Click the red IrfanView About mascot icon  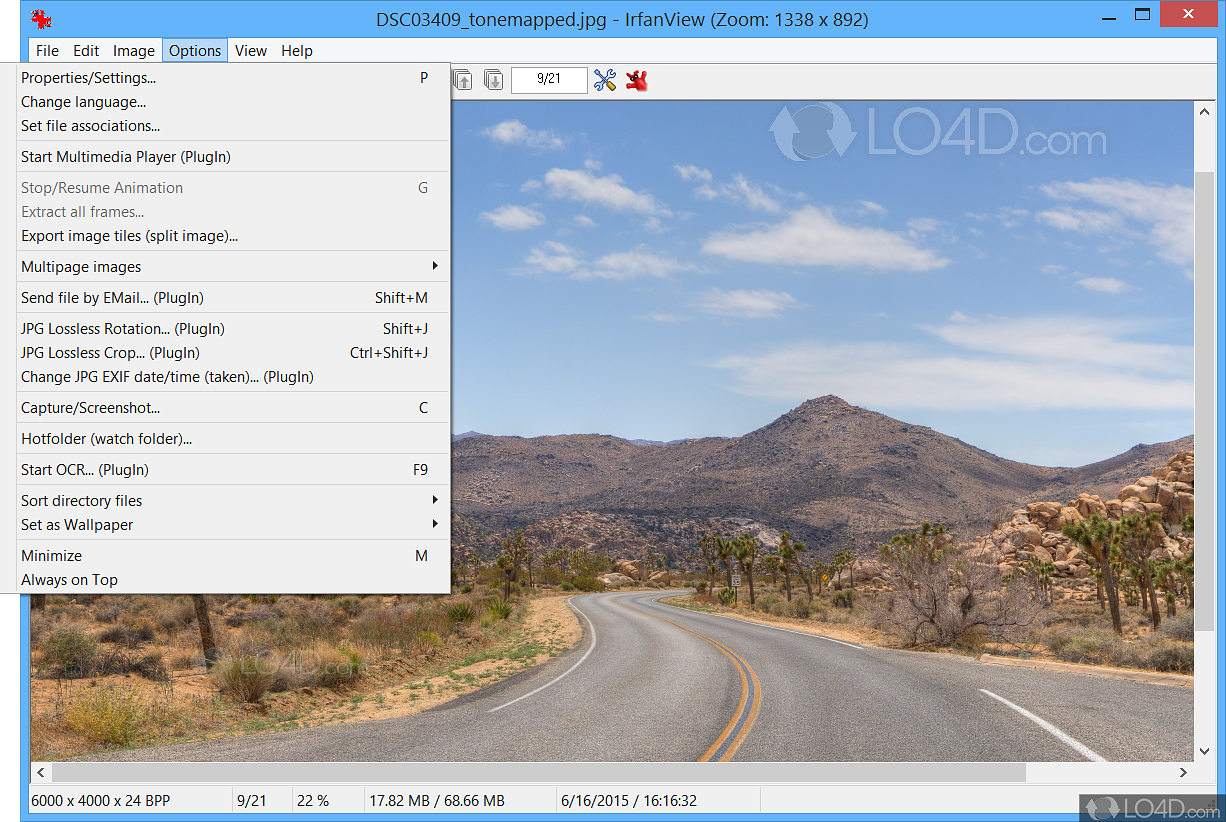(x=637, y=80)
